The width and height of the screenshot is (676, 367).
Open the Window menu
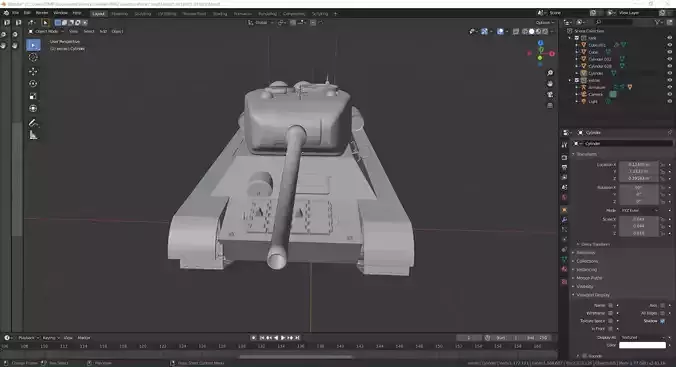[x=60, y=13]
